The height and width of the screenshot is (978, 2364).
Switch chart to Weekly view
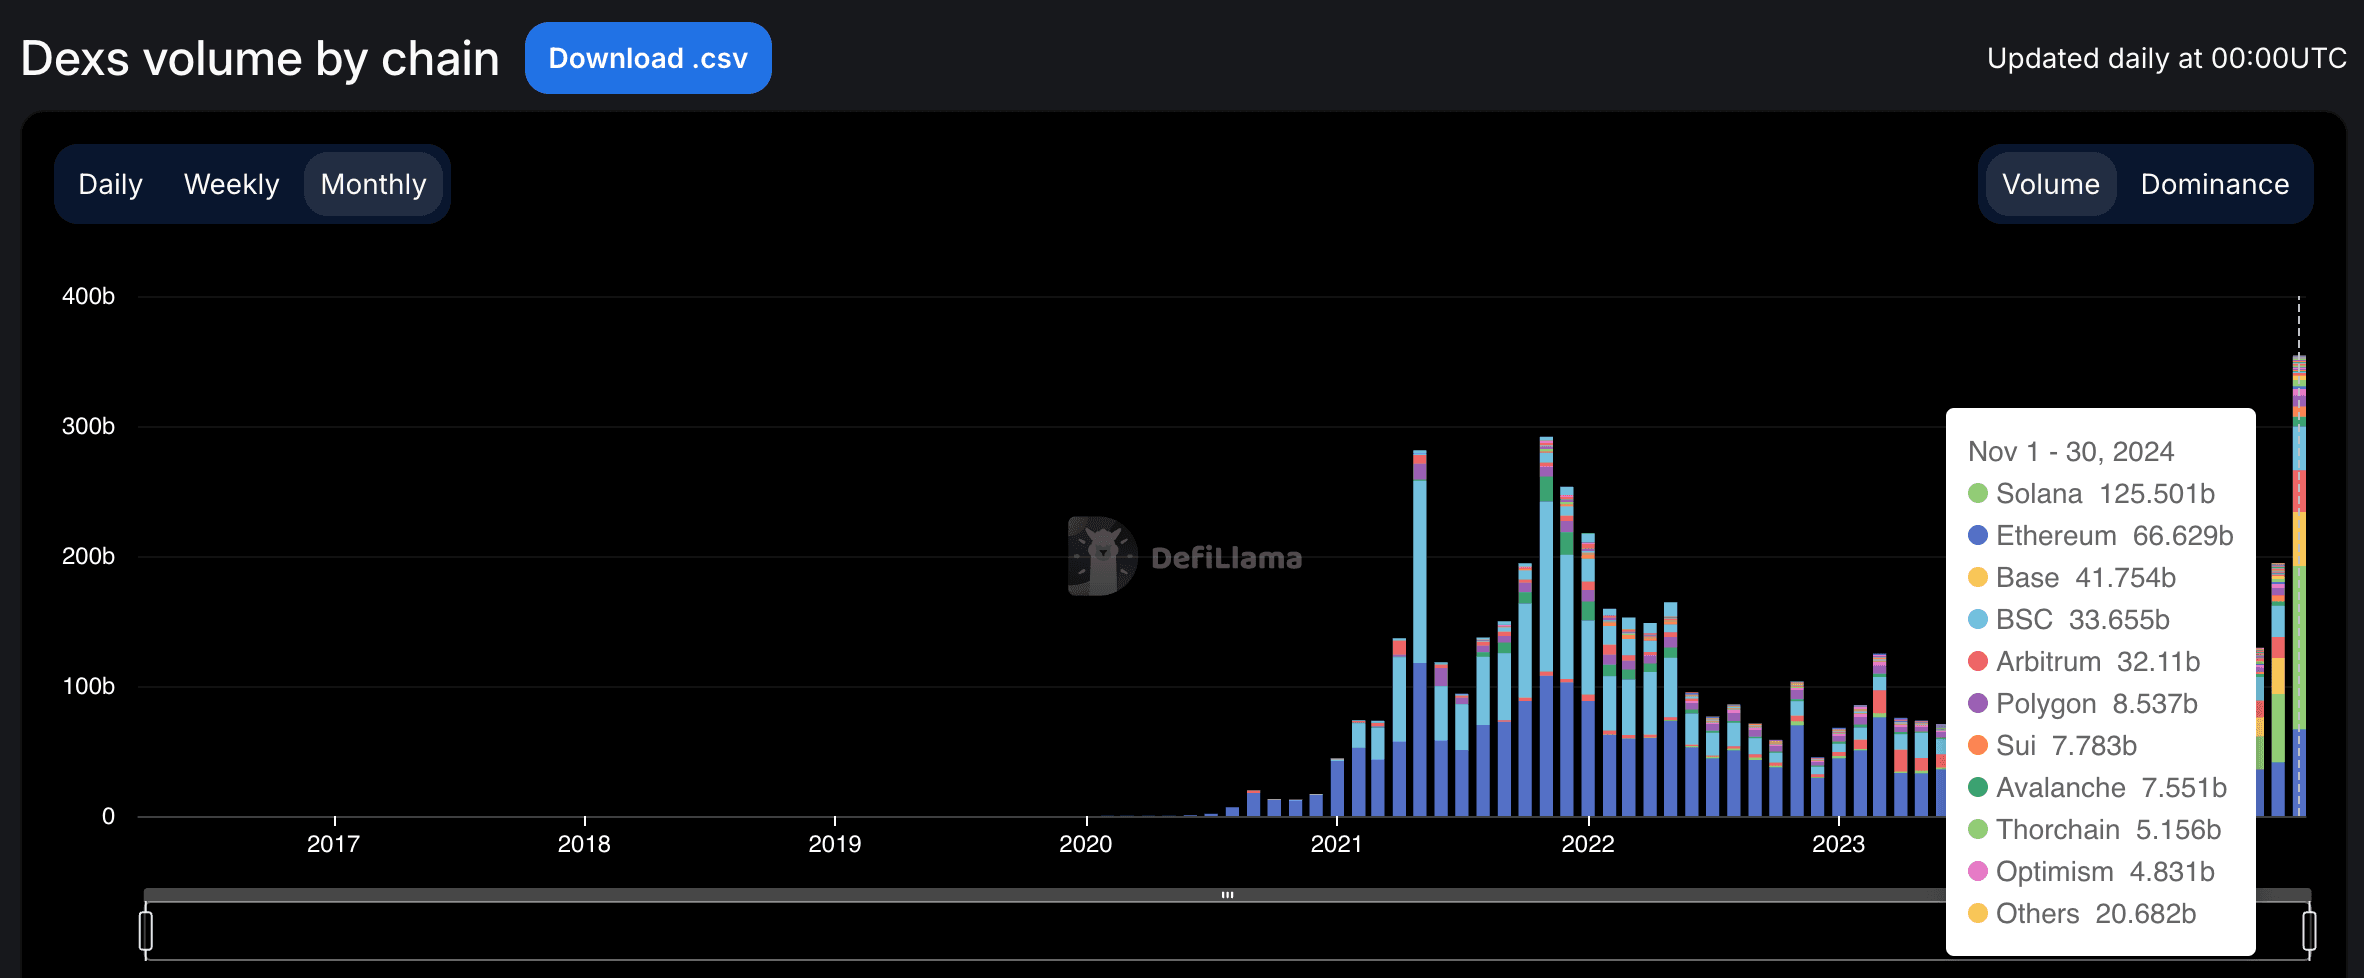(x=231, y=184)
